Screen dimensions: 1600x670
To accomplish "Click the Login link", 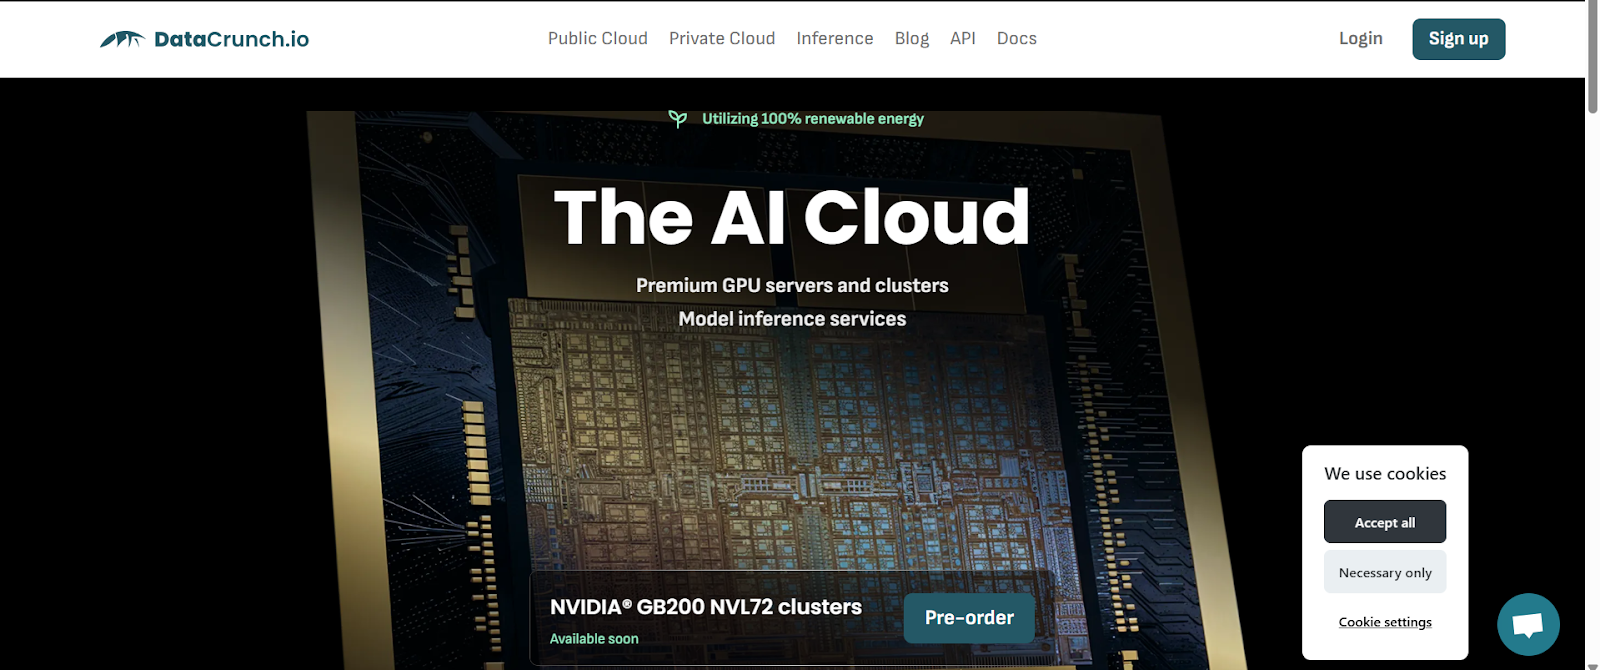I will [1361, 38].
